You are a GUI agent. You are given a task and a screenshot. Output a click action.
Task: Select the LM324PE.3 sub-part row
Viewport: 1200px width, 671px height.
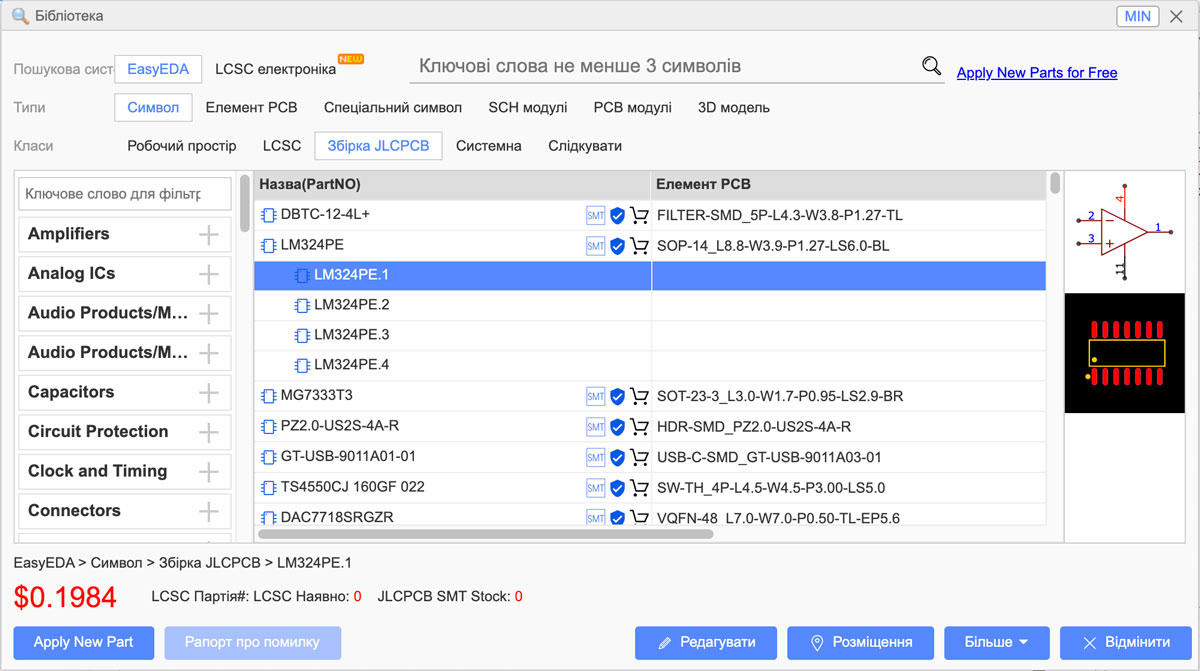pyautogui.click(x=650, y=335)
